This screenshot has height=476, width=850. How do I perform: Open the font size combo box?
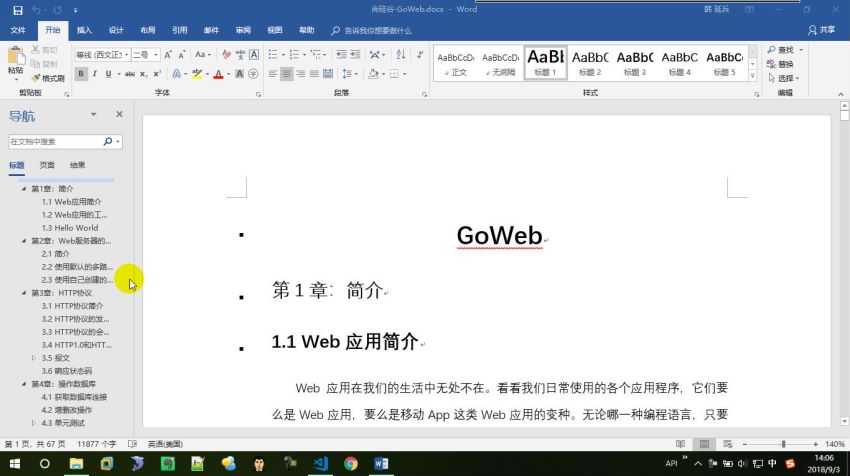(145, 55)
